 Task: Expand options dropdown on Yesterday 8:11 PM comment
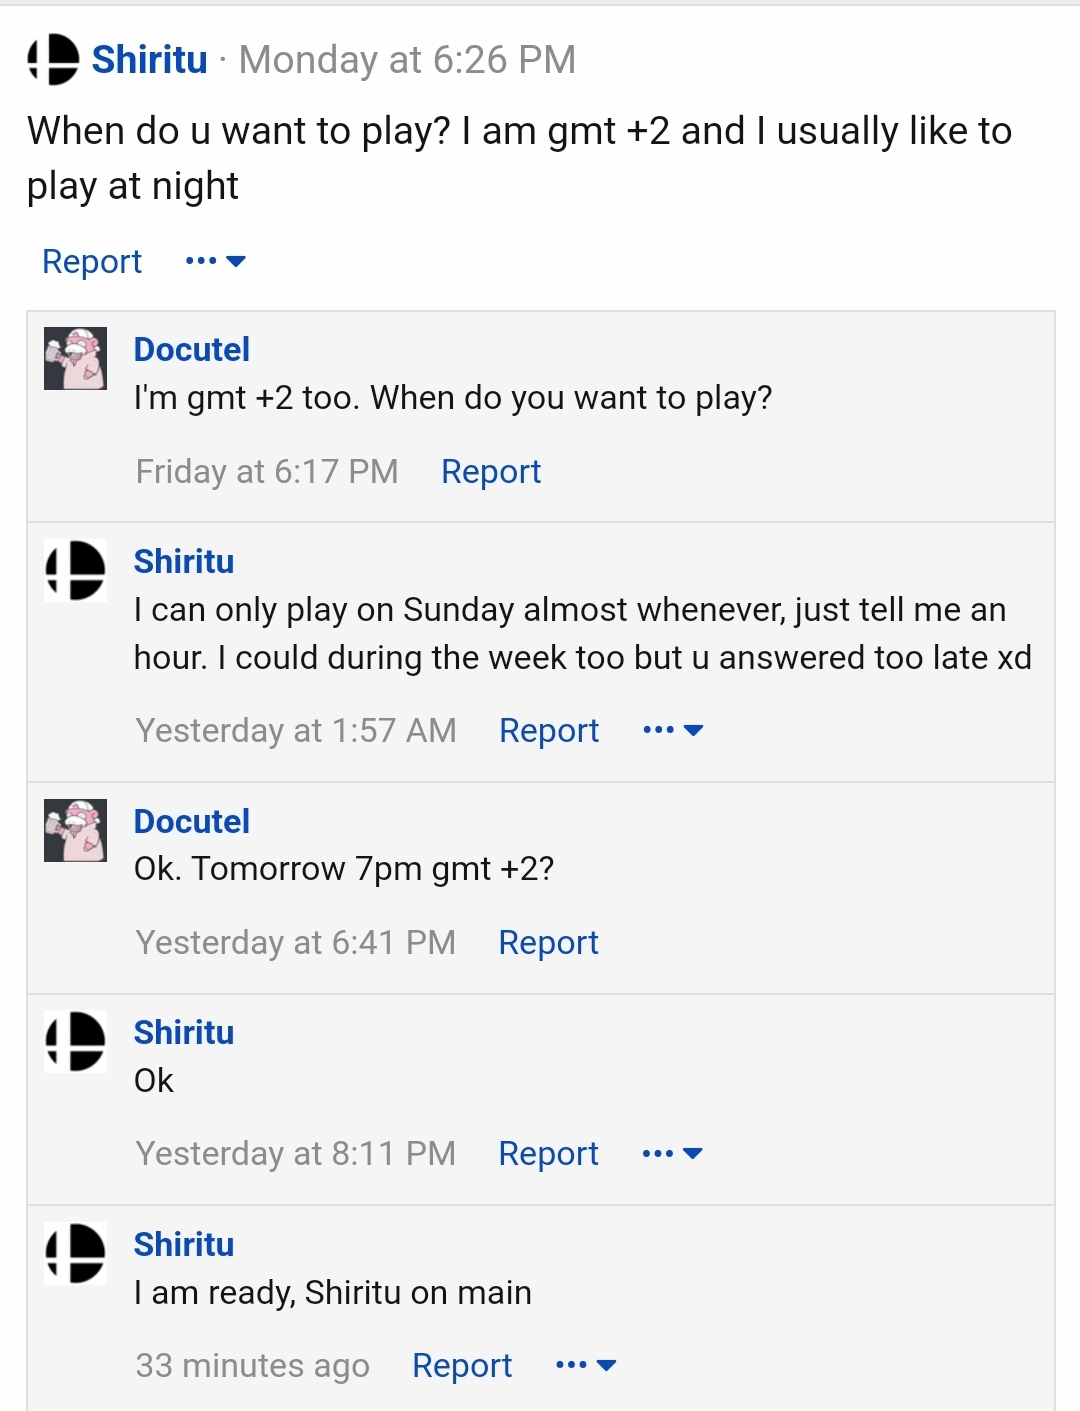coord(673,1153)
